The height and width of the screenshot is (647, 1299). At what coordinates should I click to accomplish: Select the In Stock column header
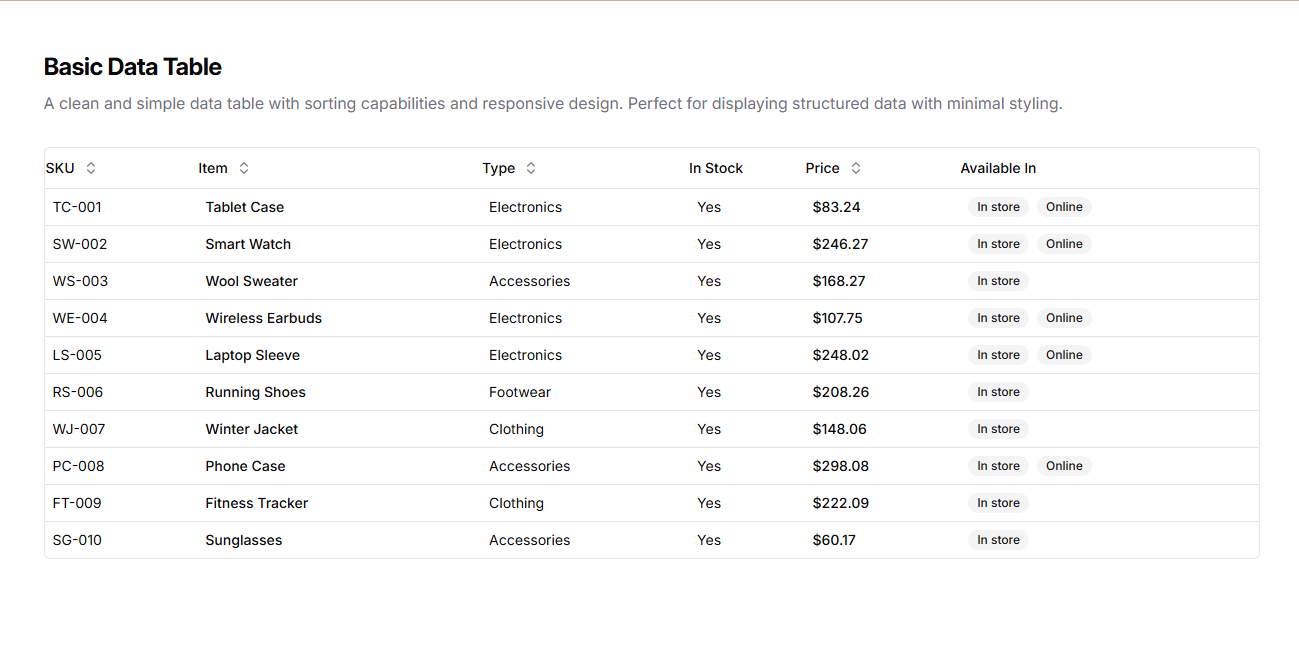click(x=715, y=168)
